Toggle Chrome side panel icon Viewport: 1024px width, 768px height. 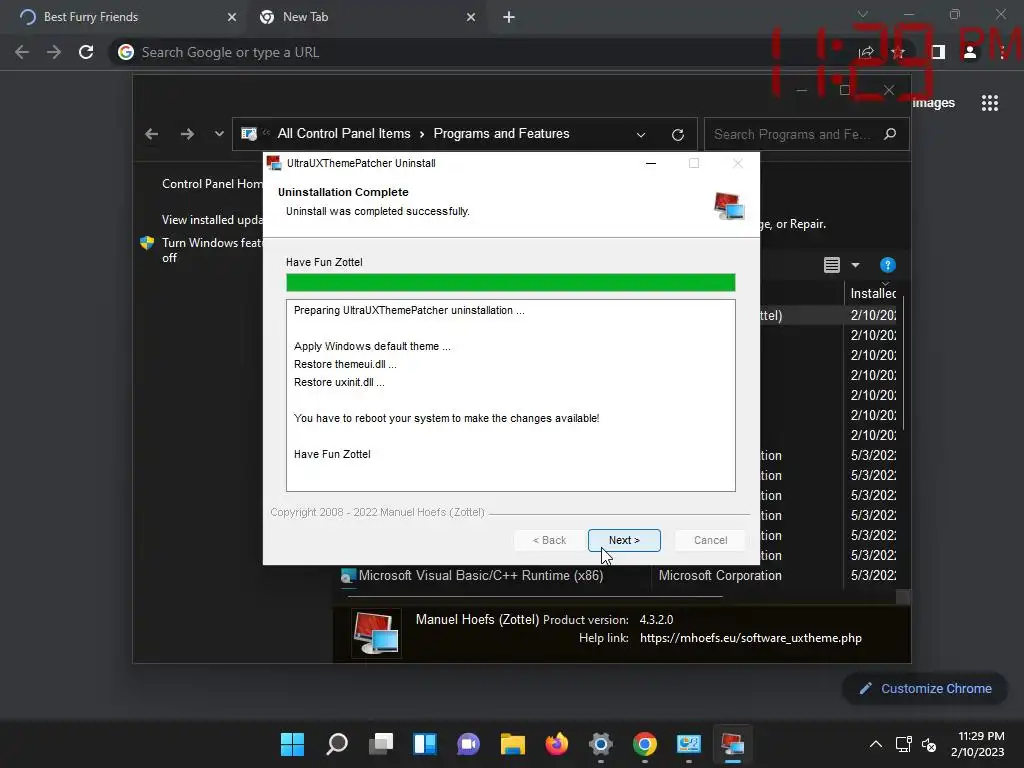click(x=938, y=52)
